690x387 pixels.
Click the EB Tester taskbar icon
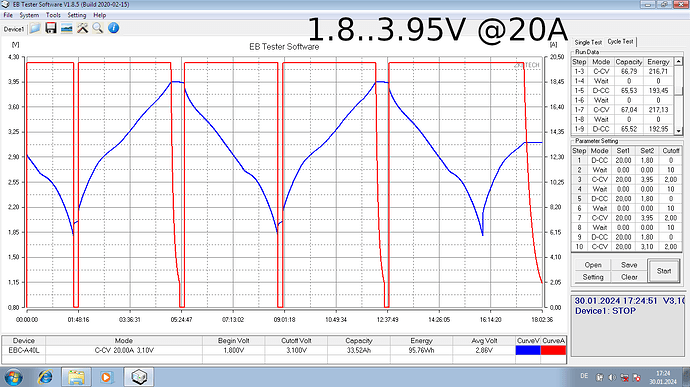pos(139,377)
